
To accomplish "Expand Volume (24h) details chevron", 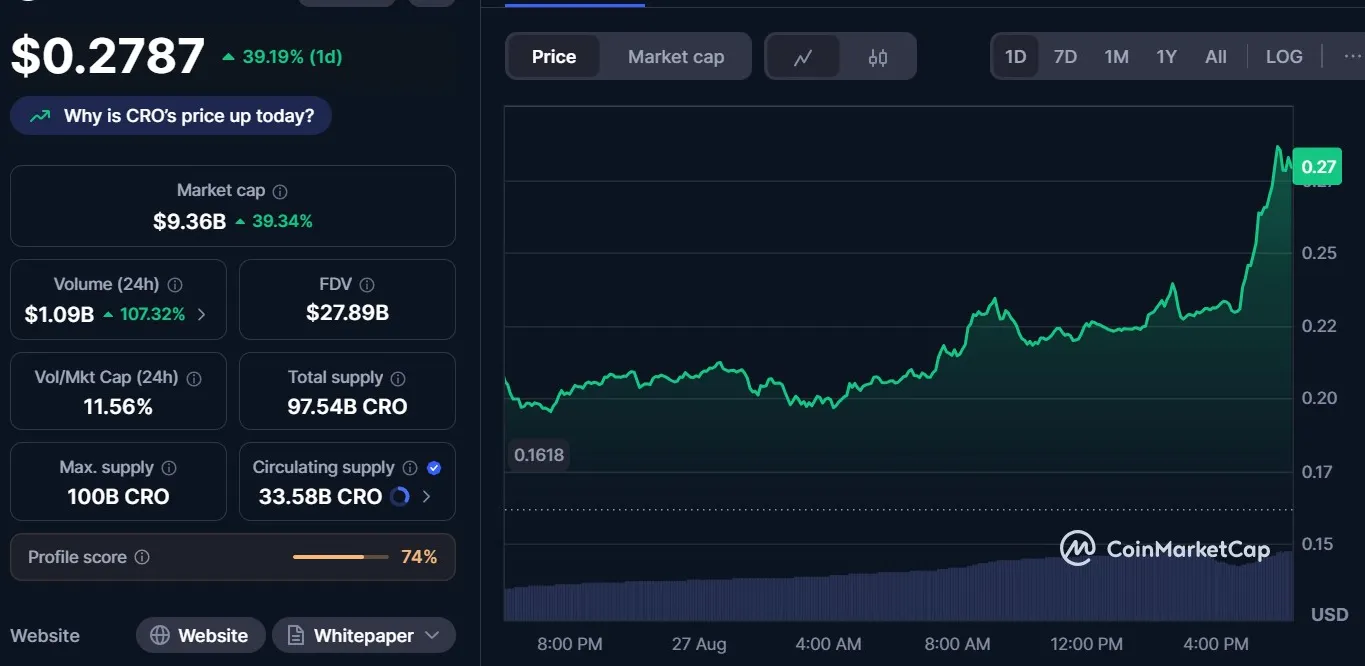I will click(202, 314).
